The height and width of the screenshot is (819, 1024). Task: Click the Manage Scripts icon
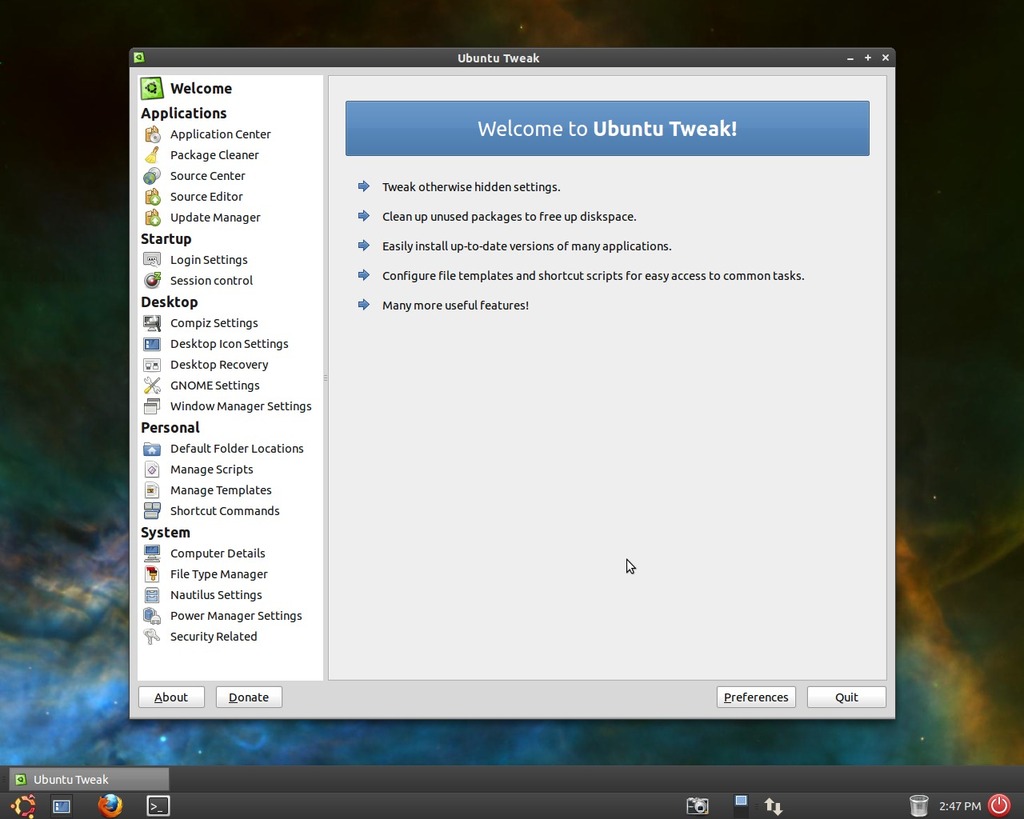click(x=152, y=470)
